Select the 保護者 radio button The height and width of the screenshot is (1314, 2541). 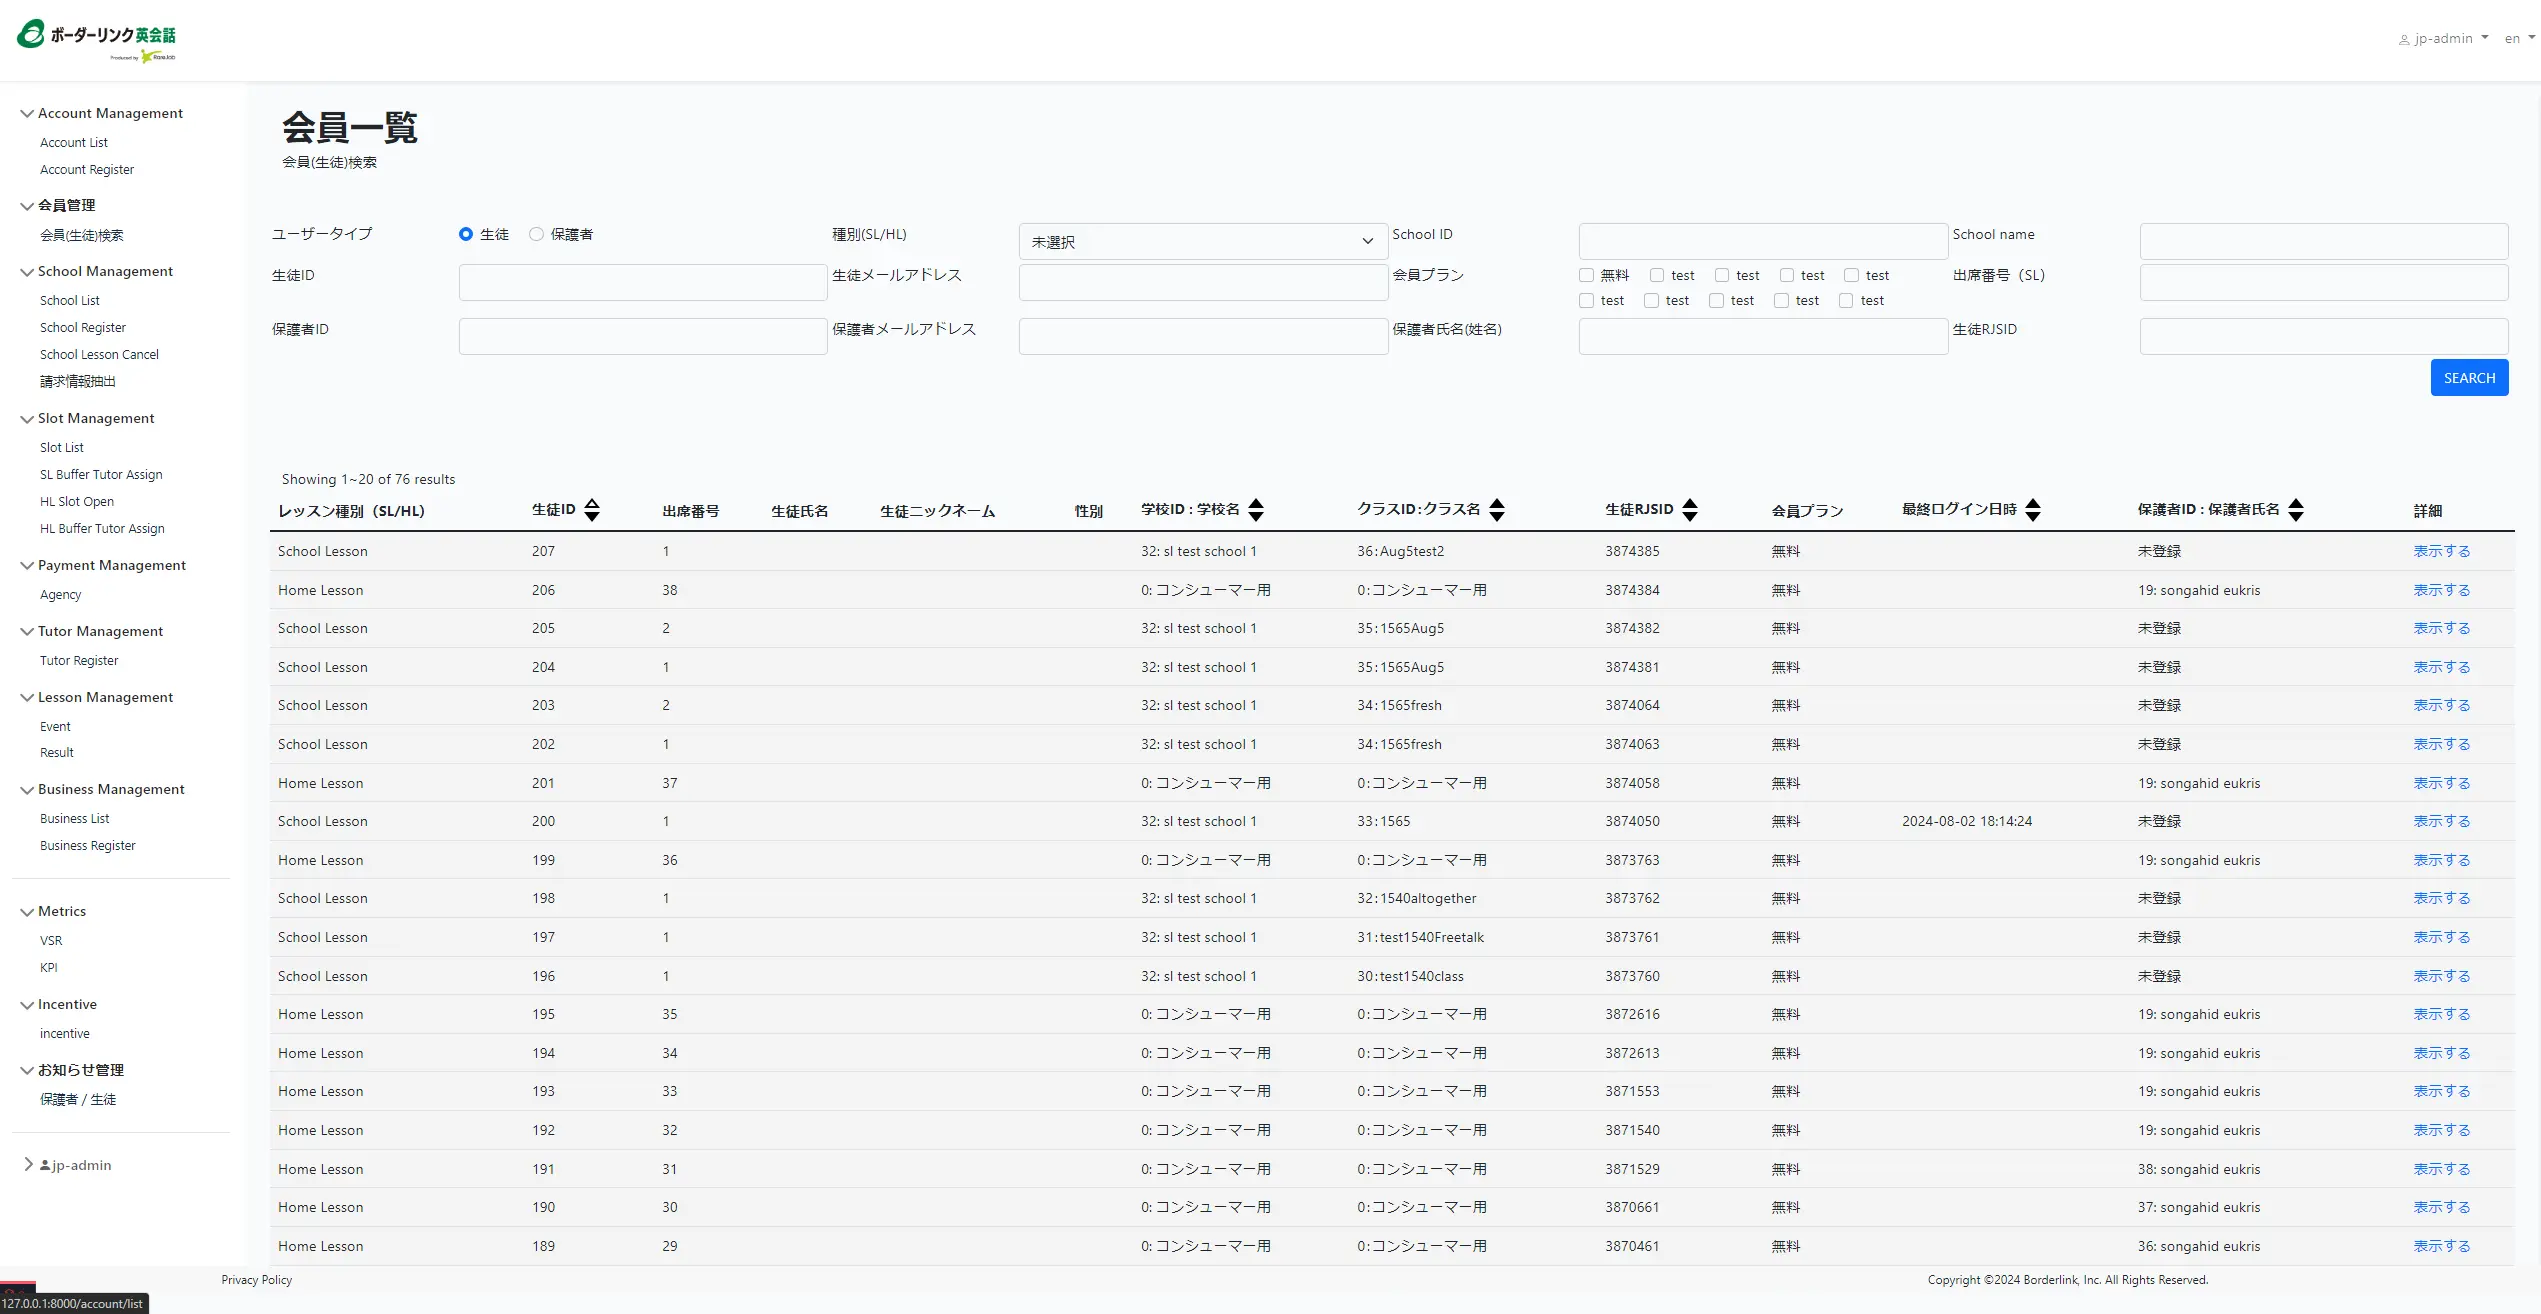click(537, 234)
